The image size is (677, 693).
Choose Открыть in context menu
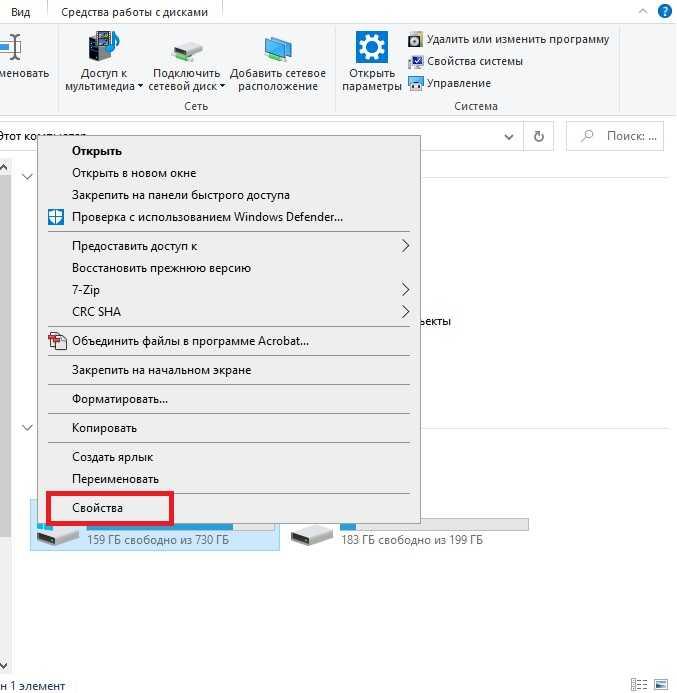tap(229, 151)
